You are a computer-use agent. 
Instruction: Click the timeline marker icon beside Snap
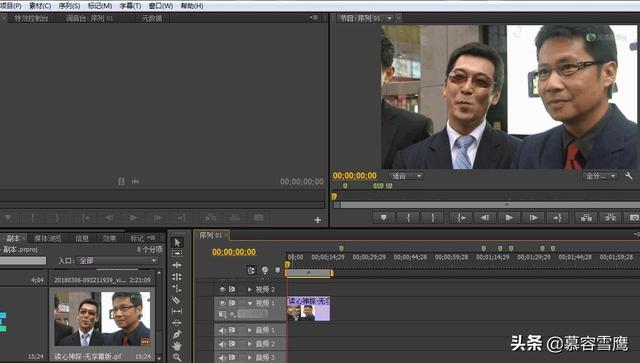(278, 270)
